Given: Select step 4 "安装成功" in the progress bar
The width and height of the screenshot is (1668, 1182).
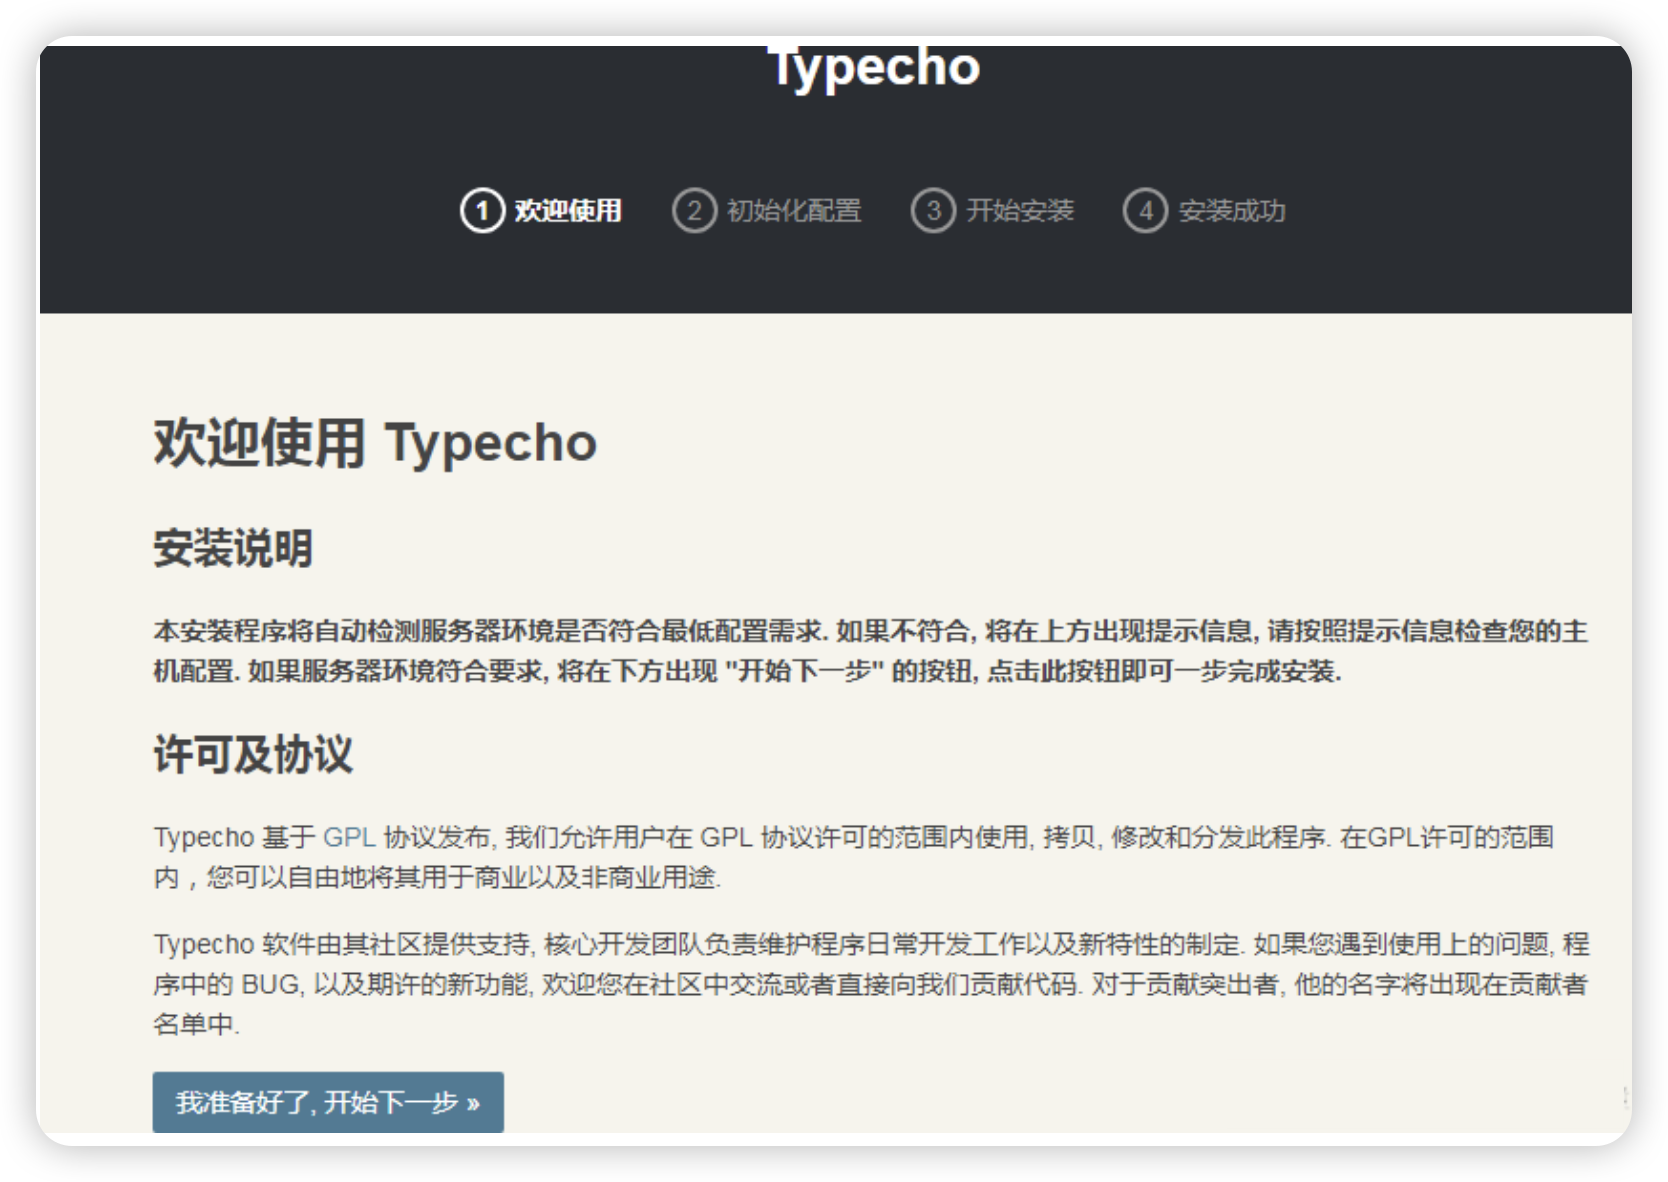Looking at the screenshot, I should [1204, 211].
